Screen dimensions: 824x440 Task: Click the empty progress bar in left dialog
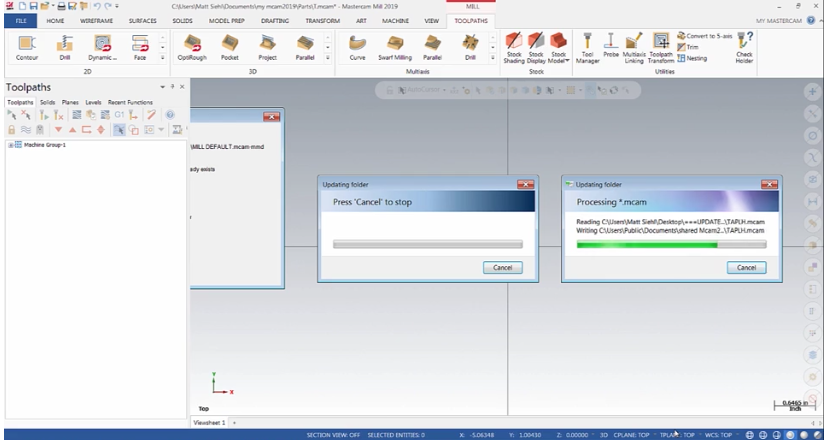[x=428, y=244]
